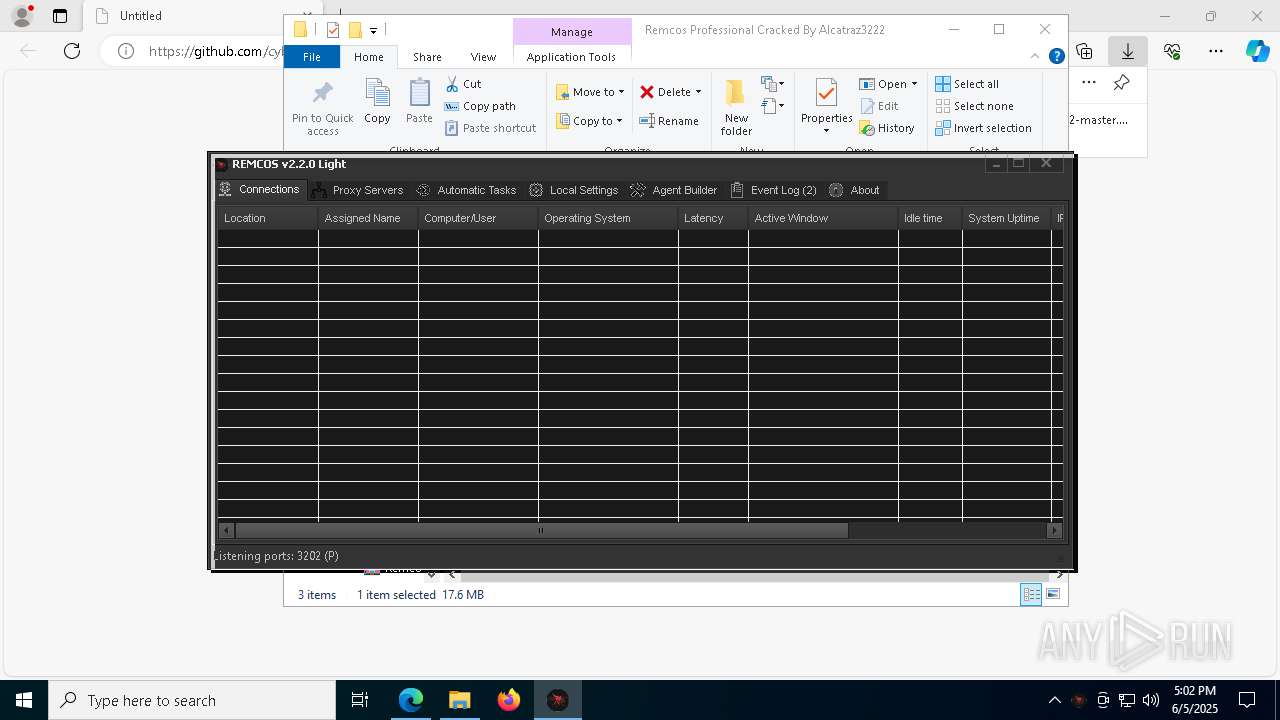Screen dimensions: 1280x720
Task: Open Customize Quick Access Toolbar dropdown
Action: pyautogui.click(x=373, y=30)
